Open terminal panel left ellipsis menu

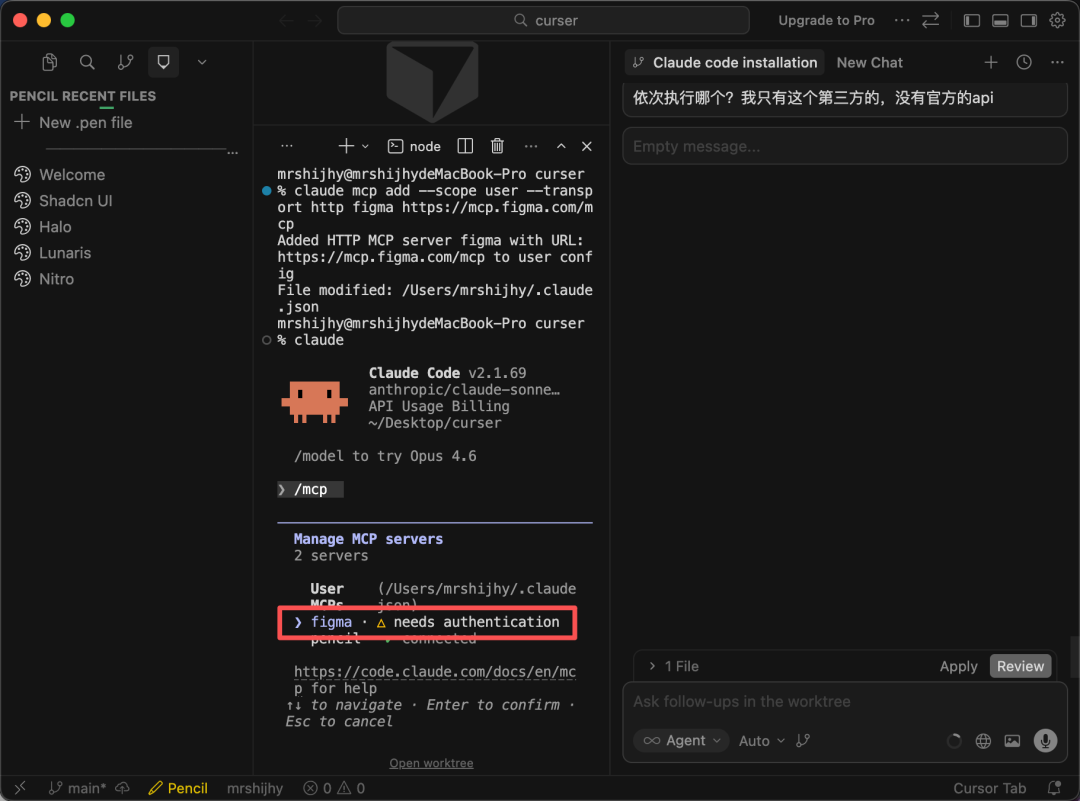[x=287, y=146]
